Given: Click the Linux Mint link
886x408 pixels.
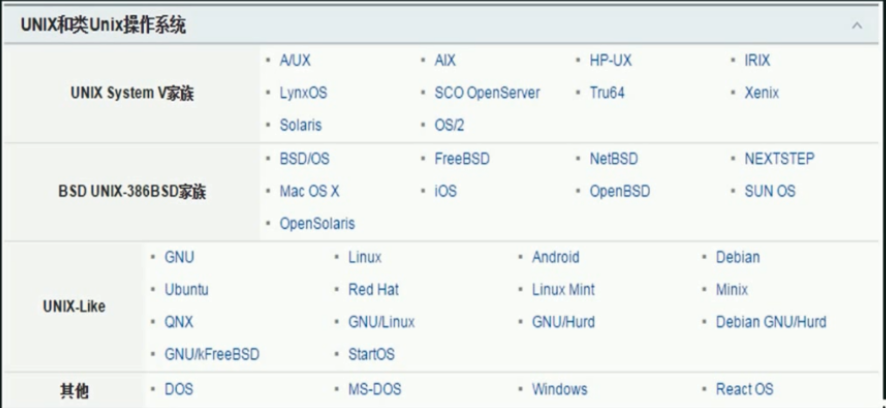Looking at the screenshot, I should pyautogui.click(x=563, y=290).
